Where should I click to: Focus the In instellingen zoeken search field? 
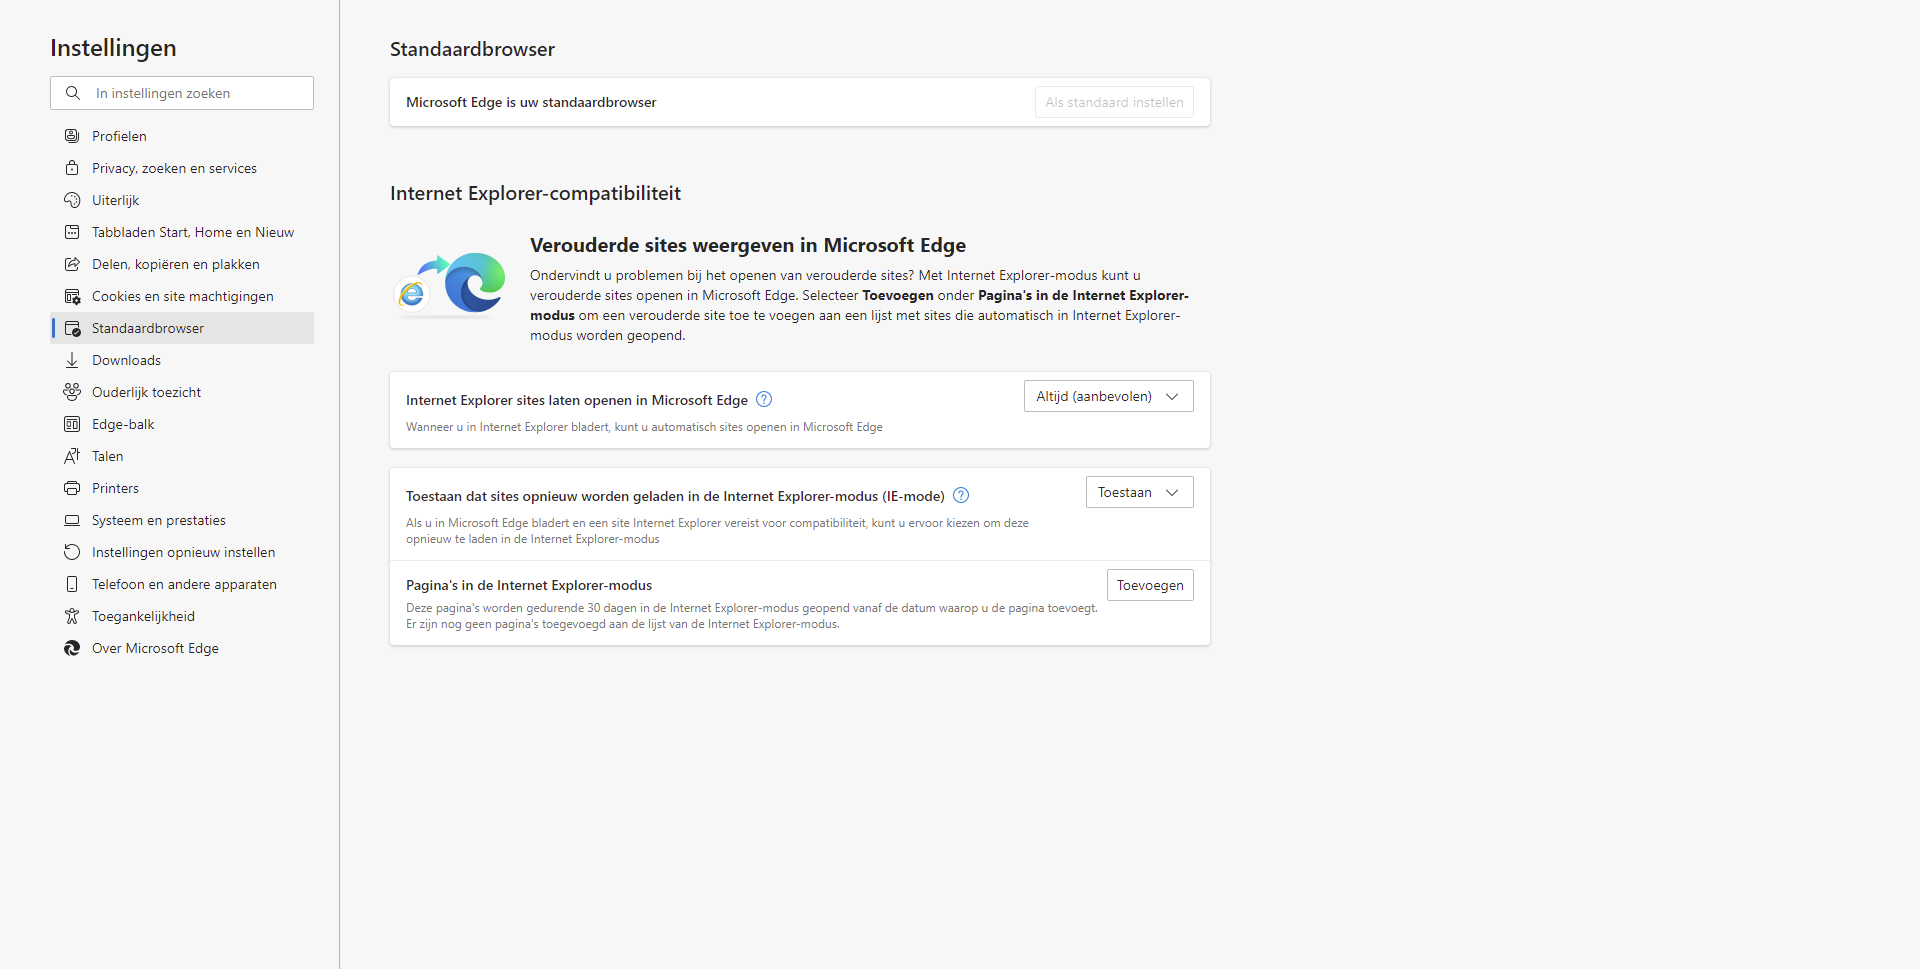pyautogui.click(x=182, y=93)
